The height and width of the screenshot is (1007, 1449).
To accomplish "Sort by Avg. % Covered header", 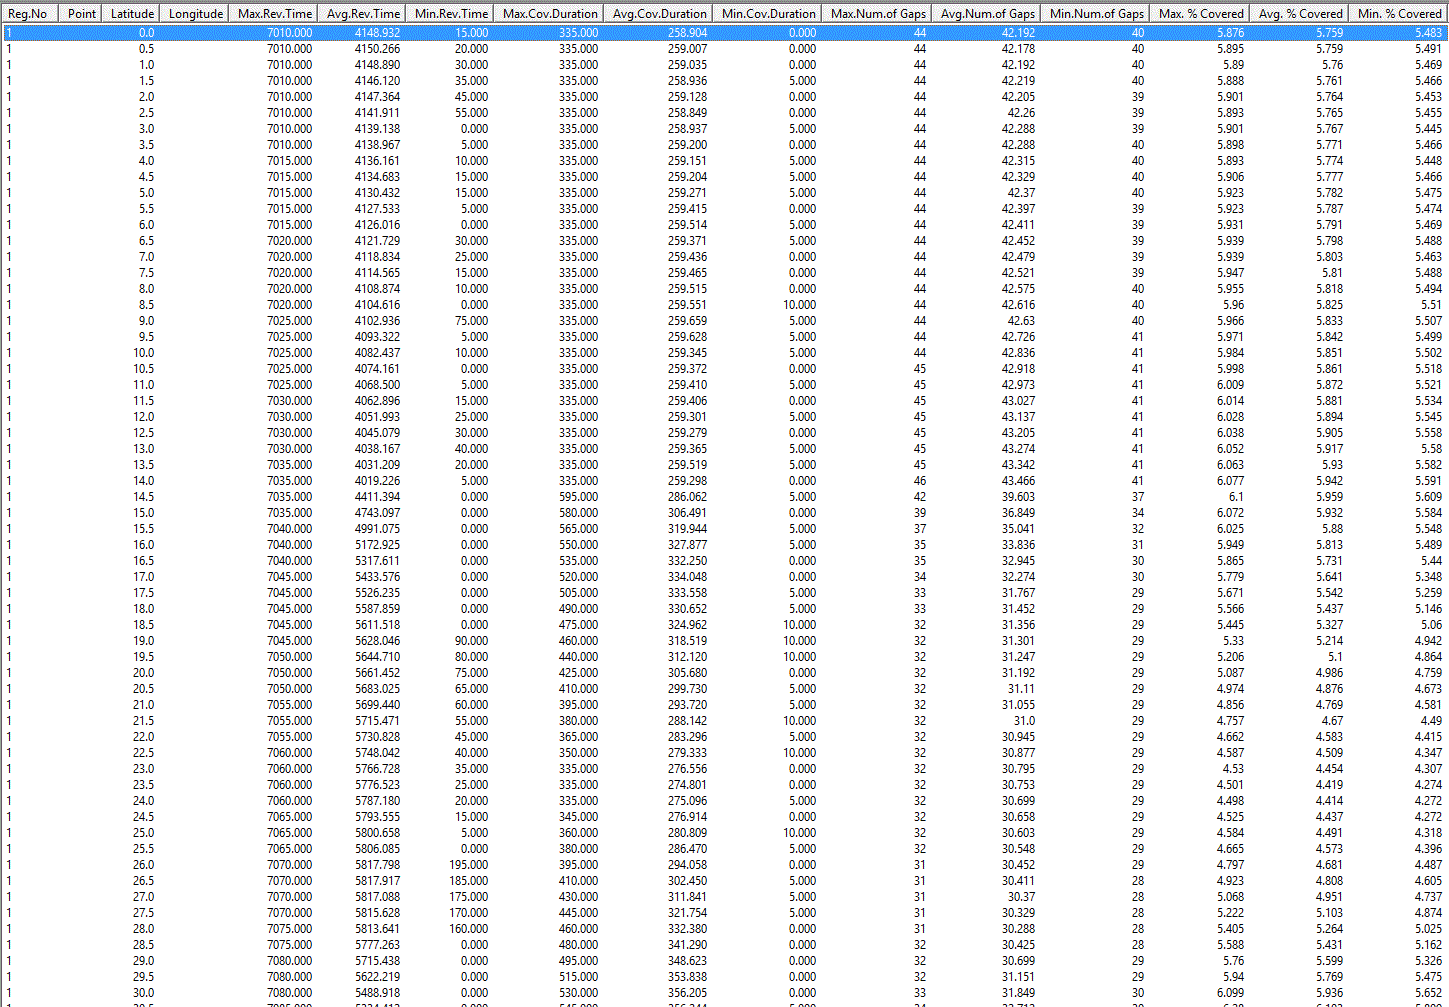I will pos(1300,13).
